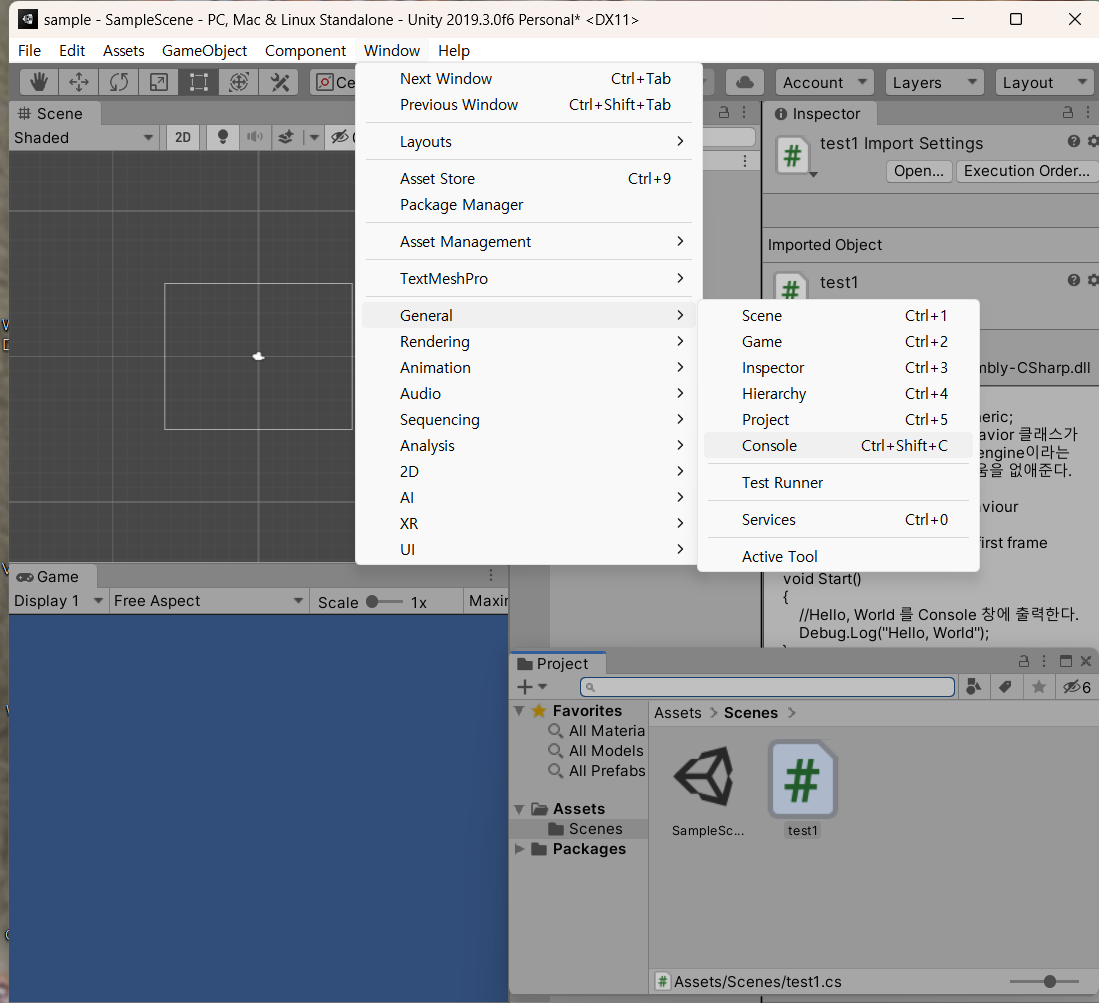
Task: Click Search by Type icon in Project
Action: point(973,687)
